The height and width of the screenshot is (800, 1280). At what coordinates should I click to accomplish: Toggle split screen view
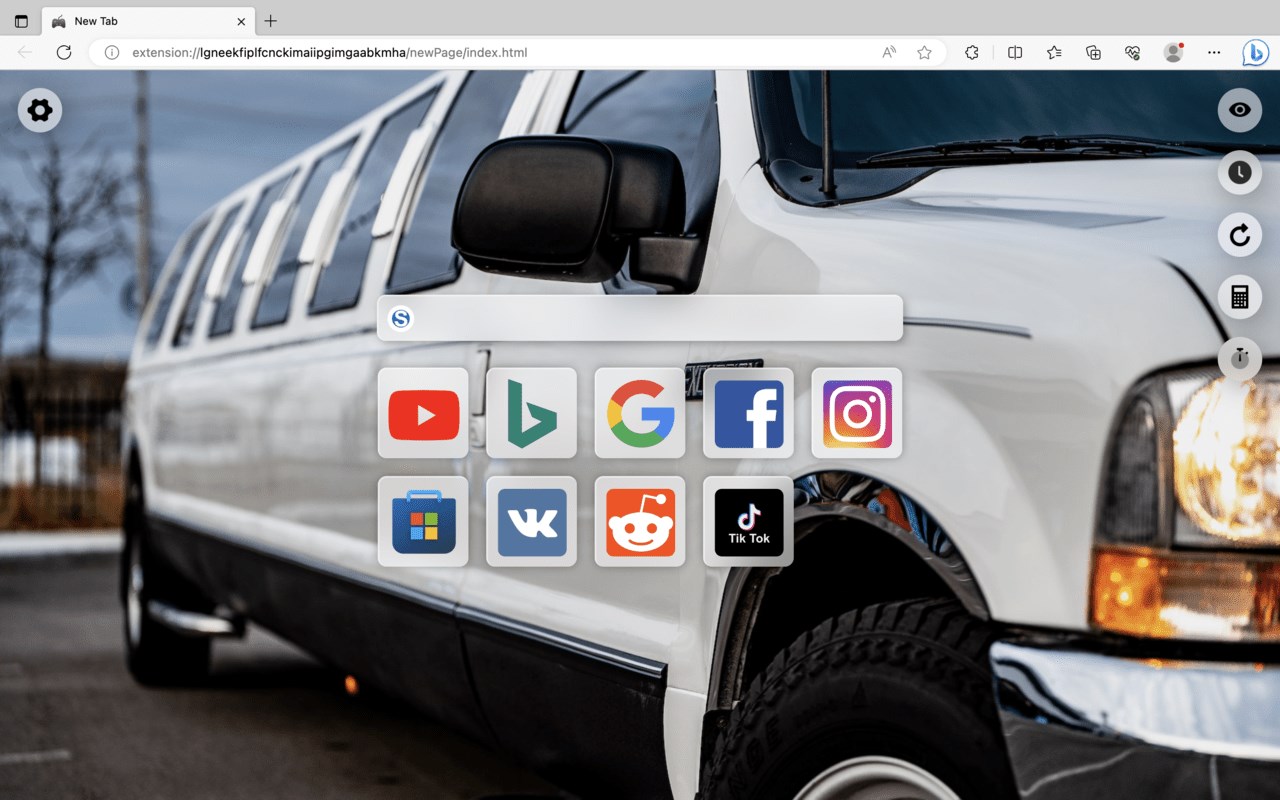click(1015, 52)
